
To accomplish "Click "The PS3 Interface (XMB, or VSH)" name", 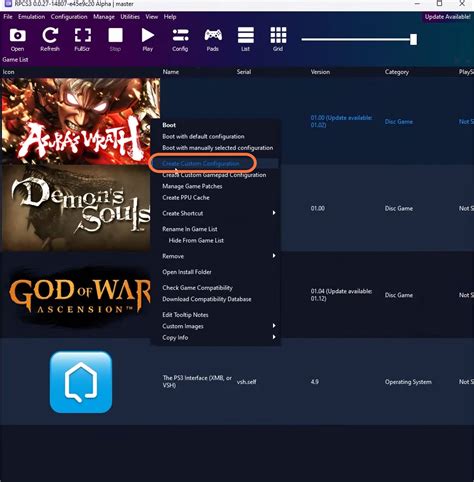I will (x=197, y=382).
